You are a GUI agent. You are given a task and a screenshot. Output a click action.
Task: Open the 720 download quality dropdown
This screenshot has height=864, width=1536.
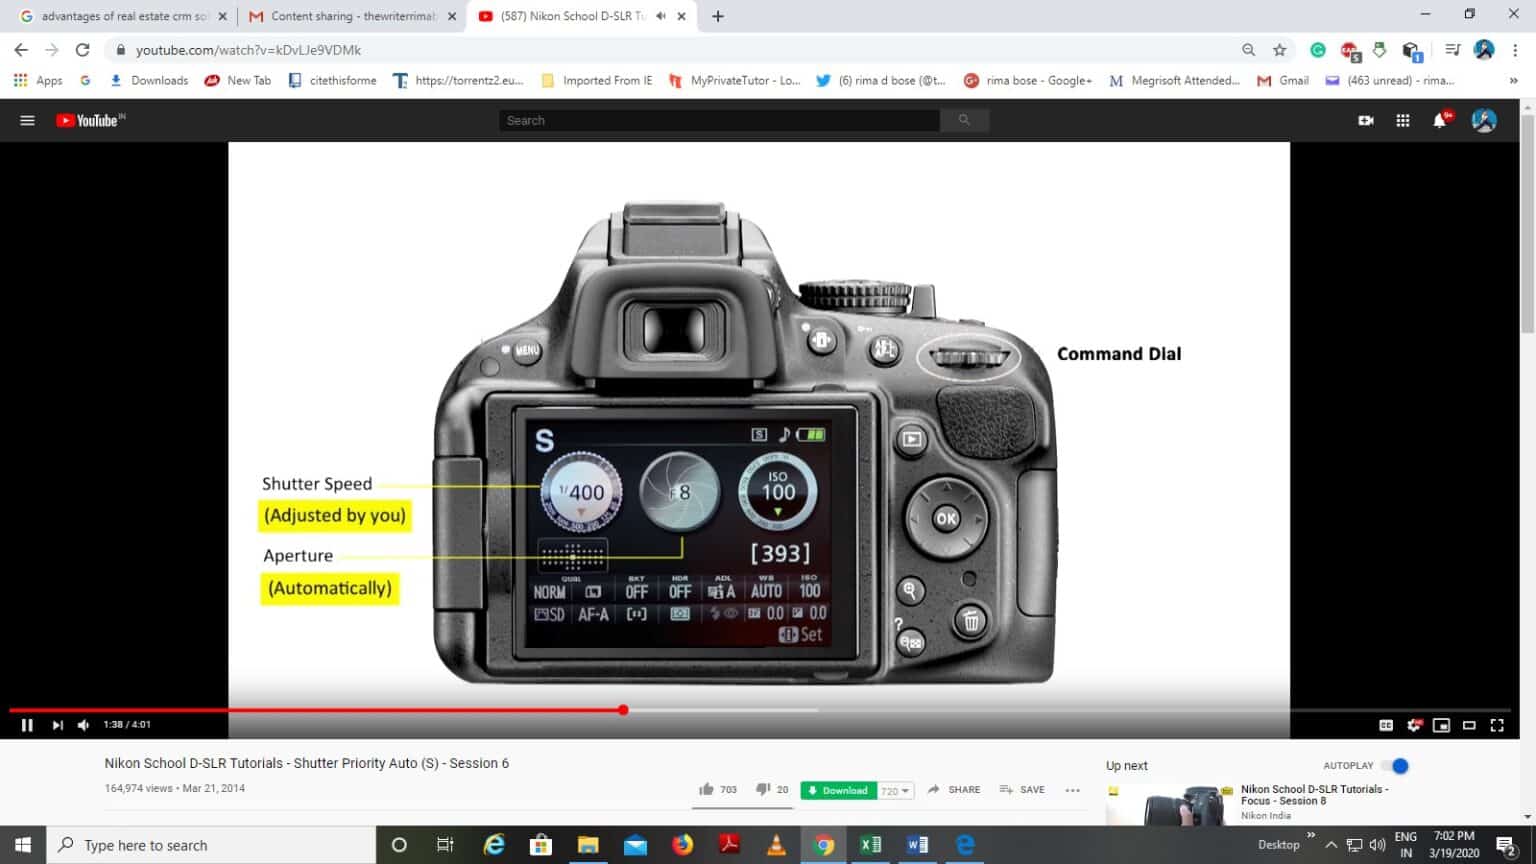pyautogui.click(x=893, y=790)
